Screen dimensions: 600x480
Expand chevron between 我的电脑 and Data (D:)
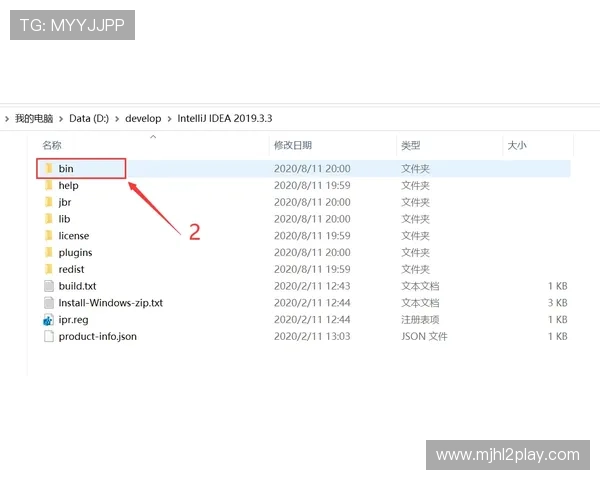(x=61, y=119)
